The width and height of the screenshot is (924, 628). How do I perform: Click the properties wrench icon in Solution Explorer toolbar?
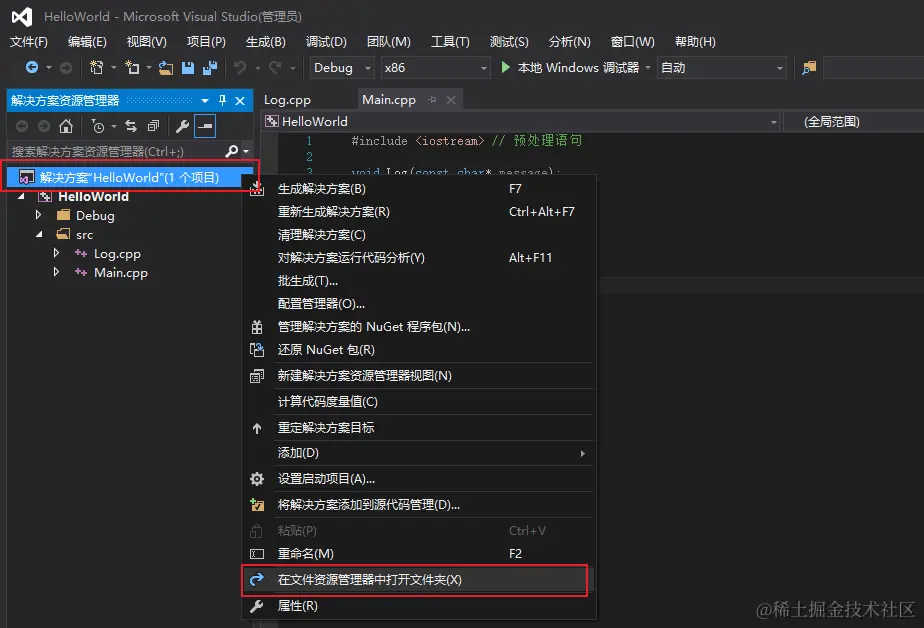pos(182,126)
